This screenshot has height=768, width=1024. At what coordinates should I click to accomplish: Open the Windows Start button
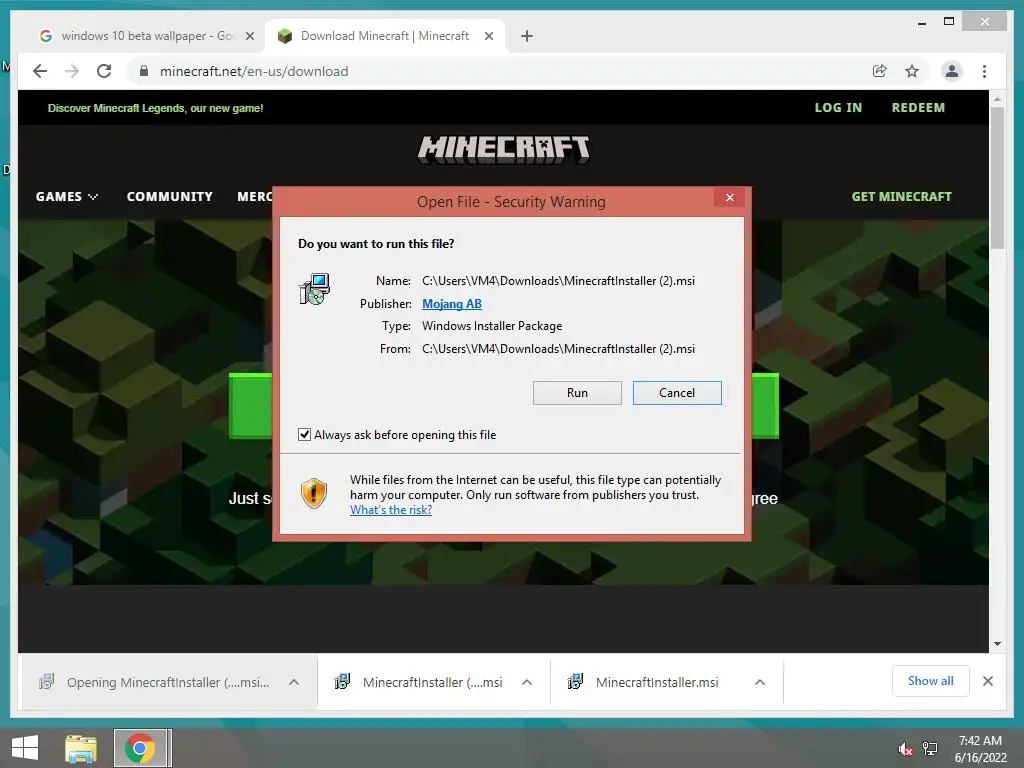tap(25, 748)
